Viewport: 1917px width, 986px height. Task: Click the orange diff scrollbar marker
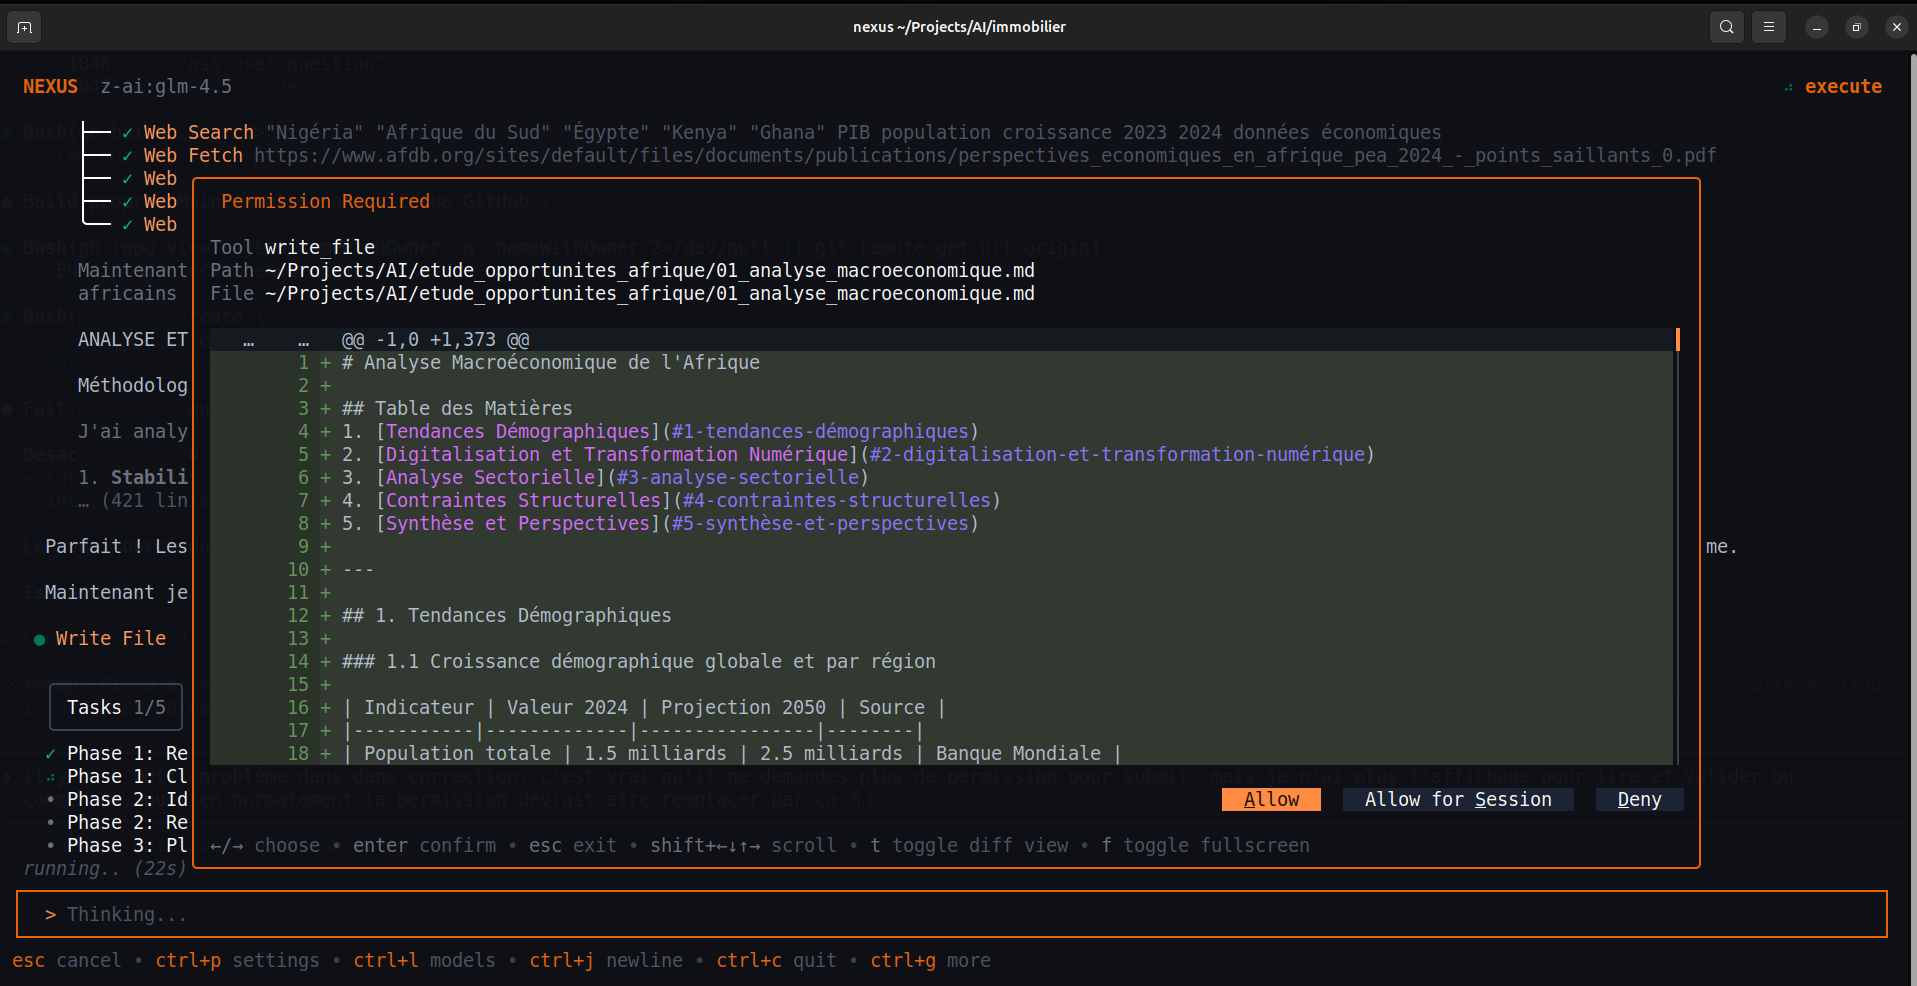tap(1677, 340)
